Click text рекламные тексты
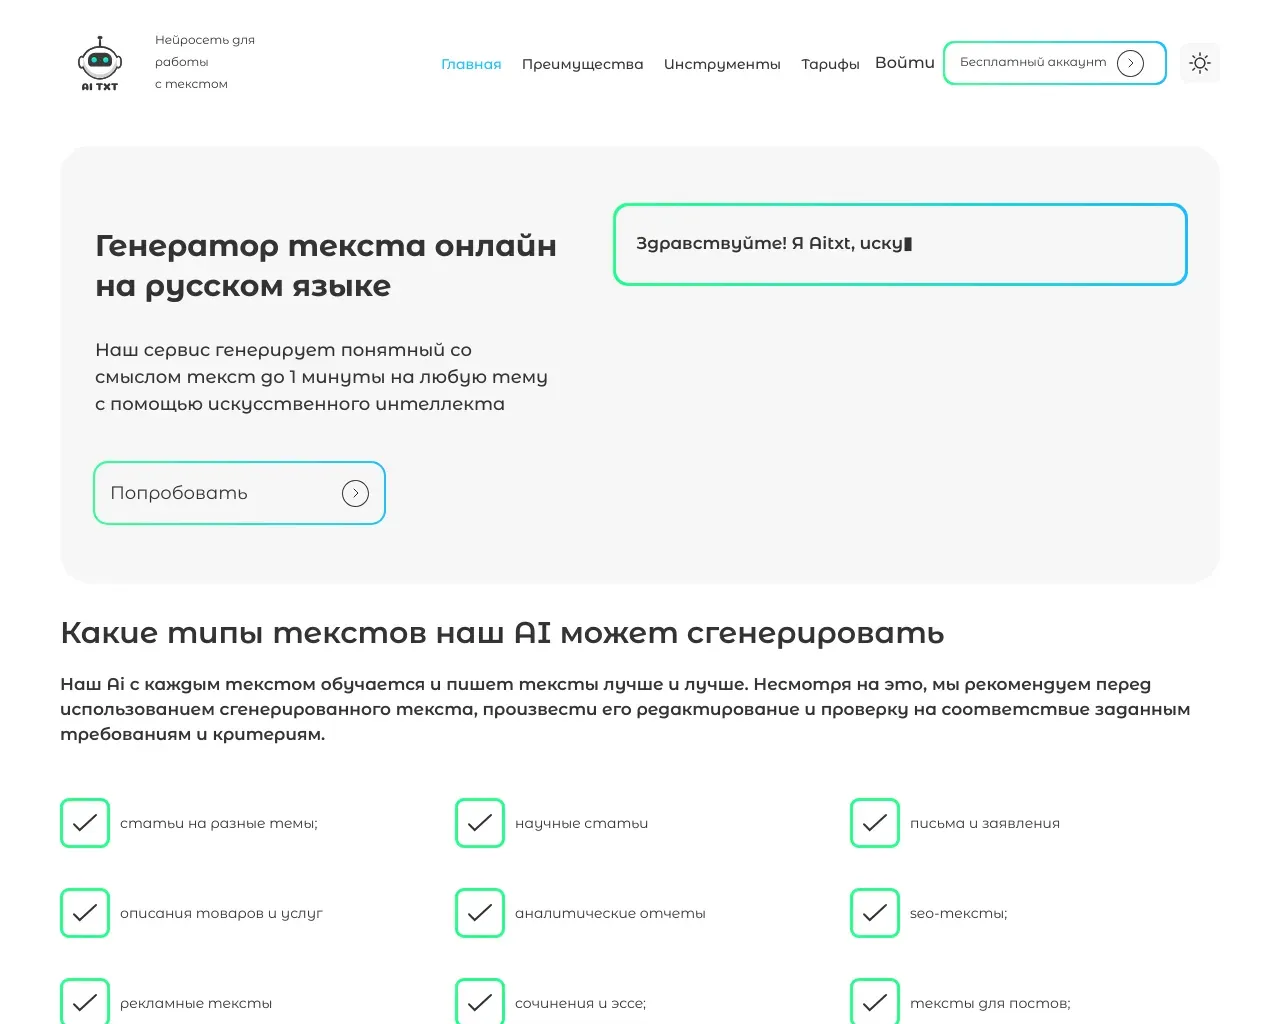Viewport: 1280px width, 1024px height. [196, 1003]
